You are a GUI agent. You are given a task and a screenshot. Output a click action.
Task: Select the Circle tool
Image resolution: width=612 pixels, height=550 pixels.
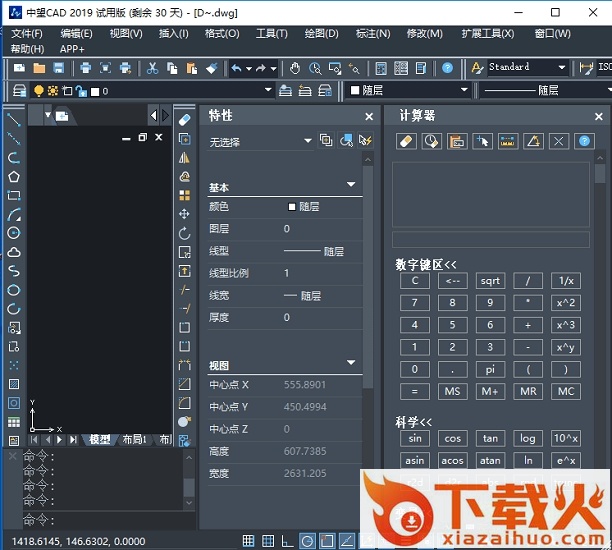(14, 233)
